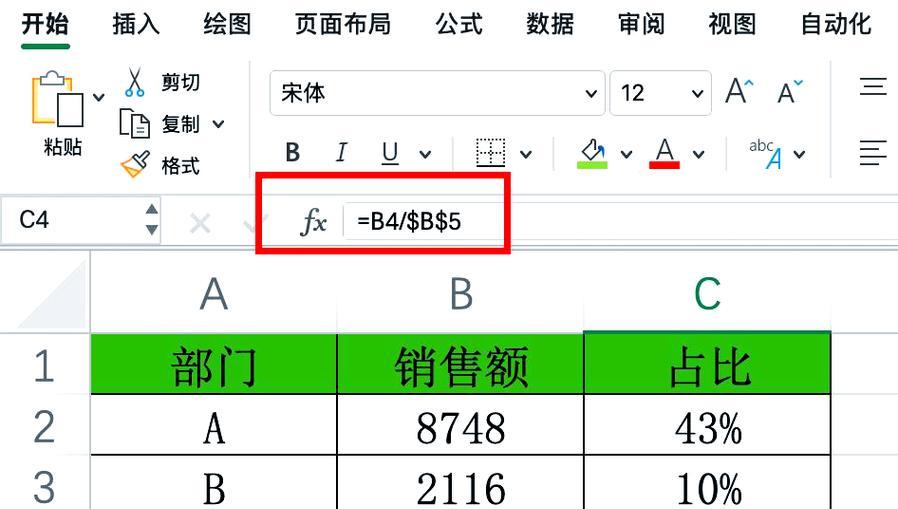Click the cell borders icon
This screenshot has height=509, width=898.
491,152
